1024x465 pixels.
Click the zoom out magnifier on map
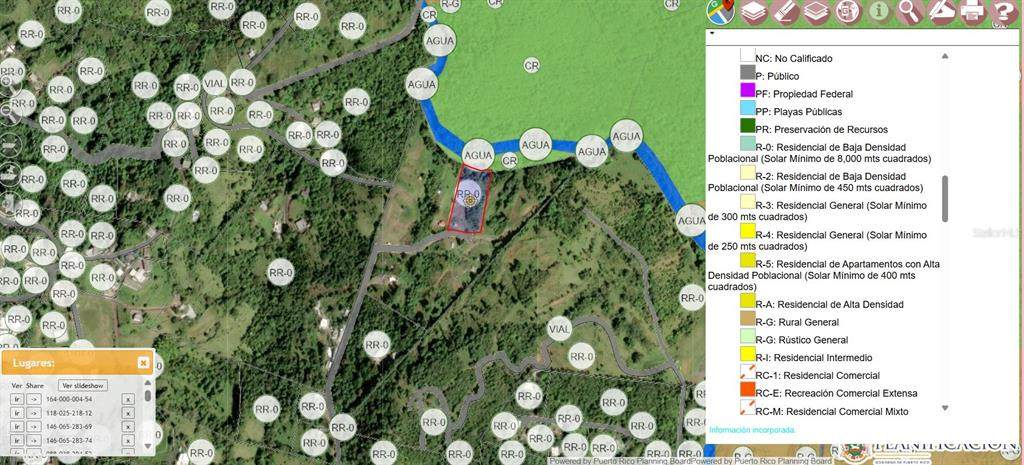pyautogui.click(x=9, y=112)
